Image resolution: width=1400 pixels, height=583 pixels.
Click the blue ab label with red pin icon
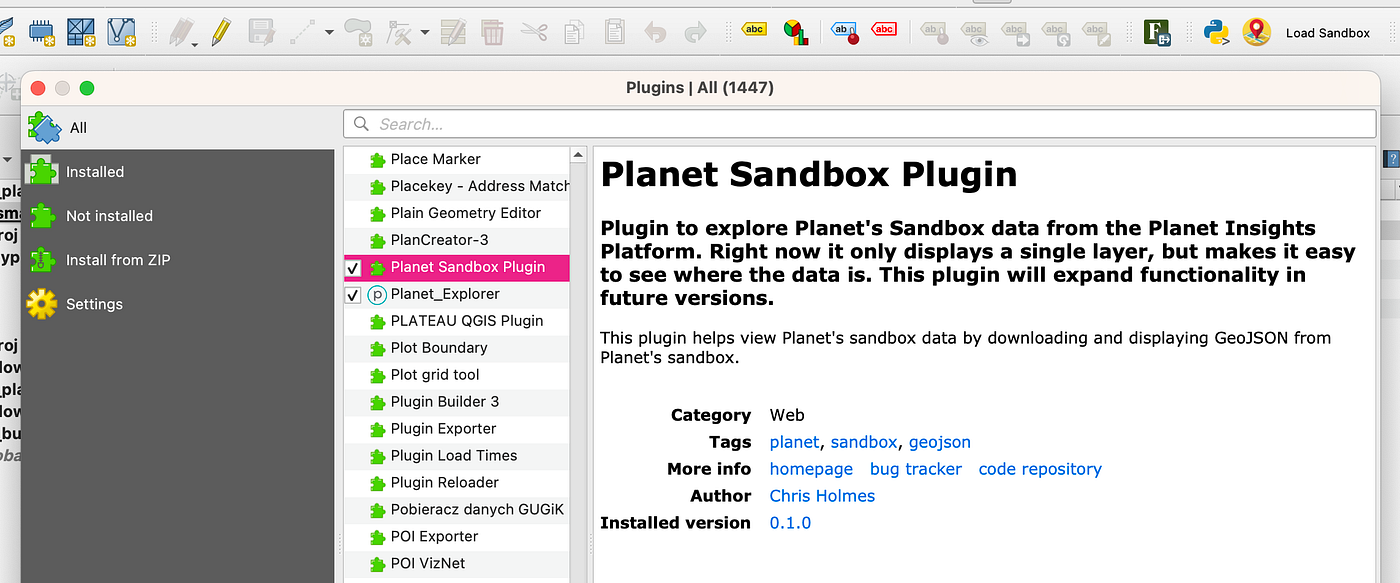point(845,32)
